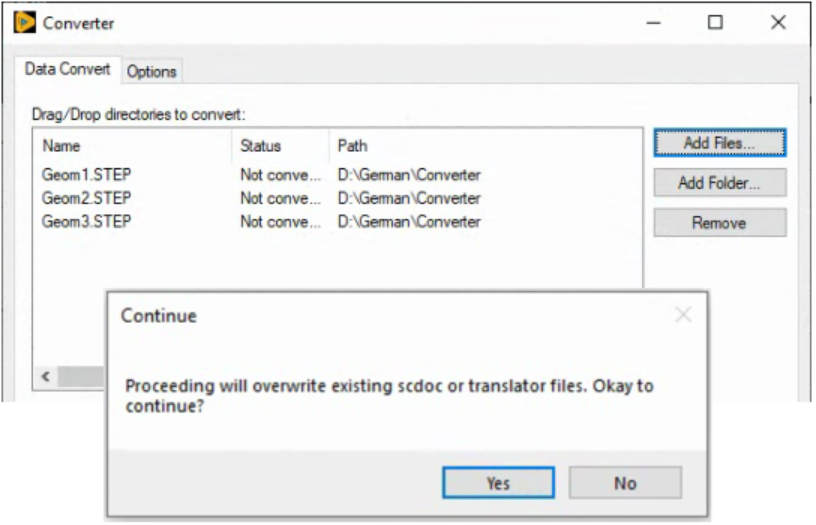
Task: Switch to the Options tab
Action: (x=152, y=71)
